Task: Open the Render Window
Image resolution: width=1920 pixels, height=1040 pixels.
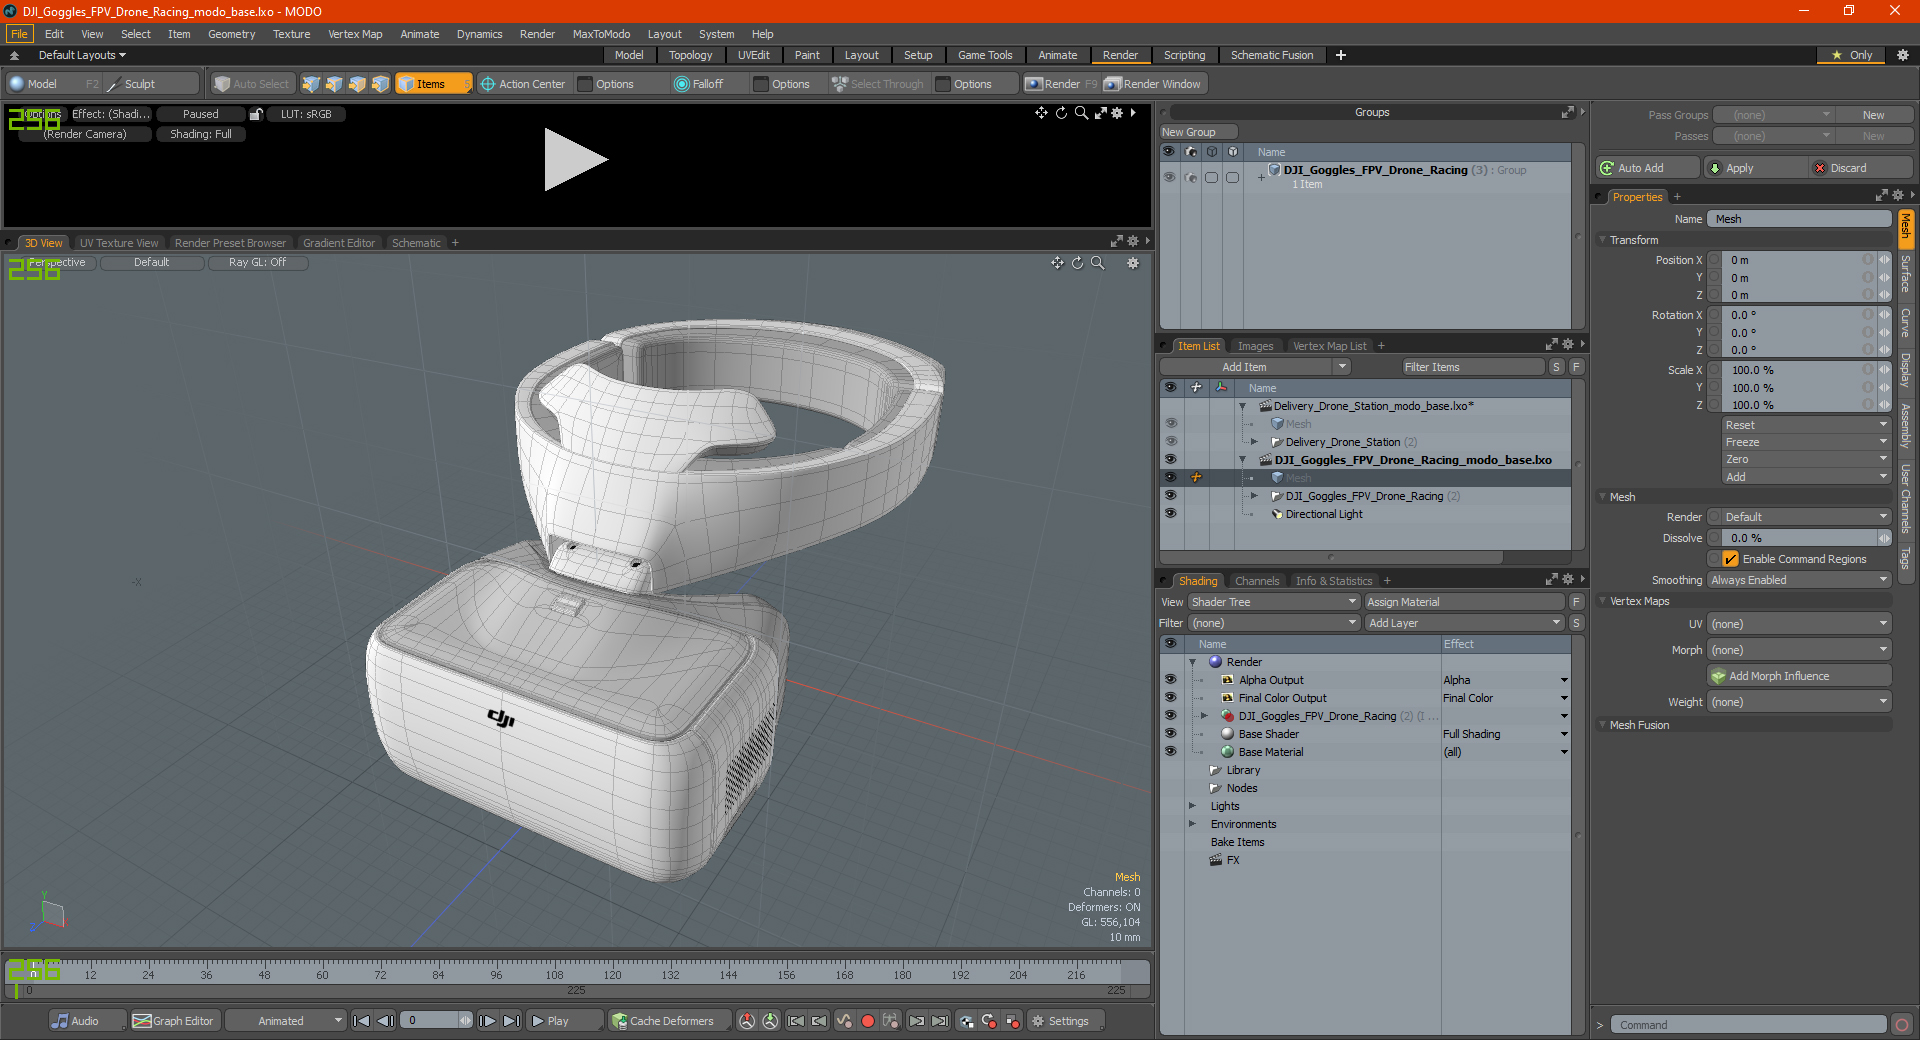Action: tap(1154, 84)
